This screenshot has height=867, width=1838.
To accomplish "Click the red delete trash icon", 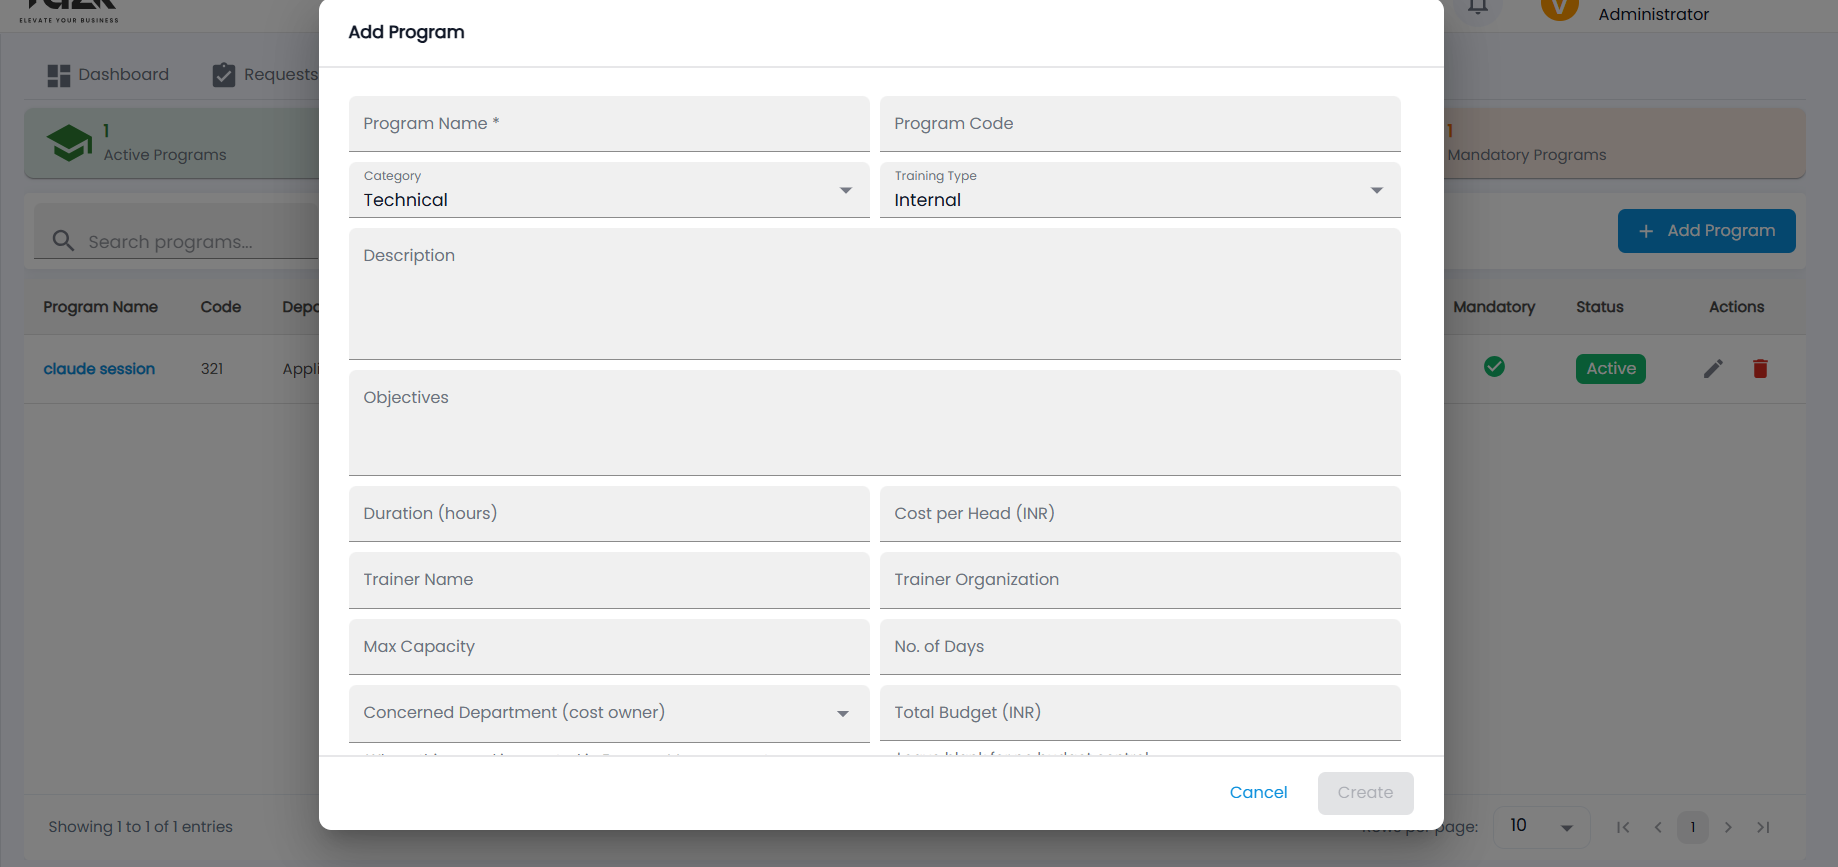I will [1760, 369].
